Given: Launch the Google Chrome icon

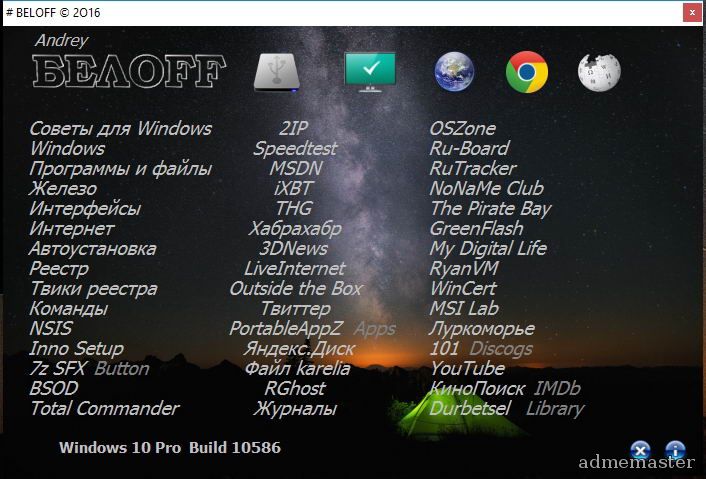Looking at the screenshot, I should [x=526, y=72].
